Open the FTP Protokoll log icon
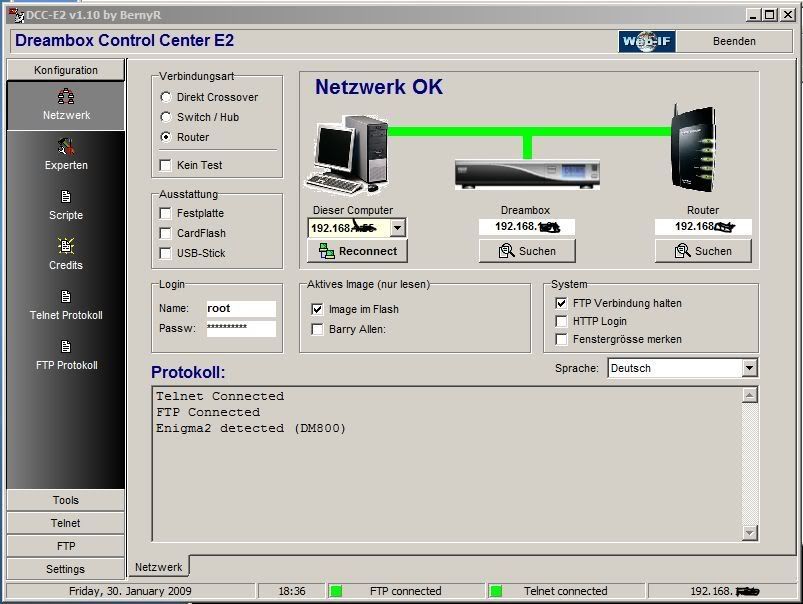The height and width of the screenshot is (604, 803). 66,346
